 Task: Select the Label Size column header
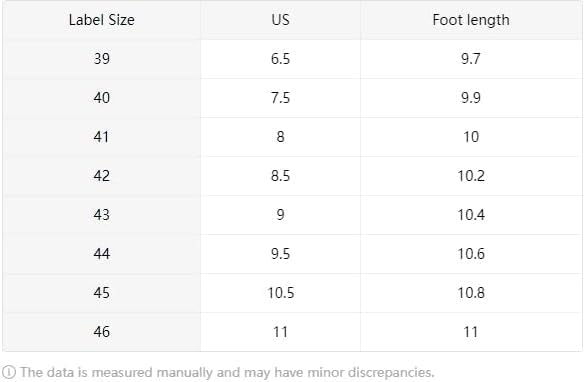point(101,20)
